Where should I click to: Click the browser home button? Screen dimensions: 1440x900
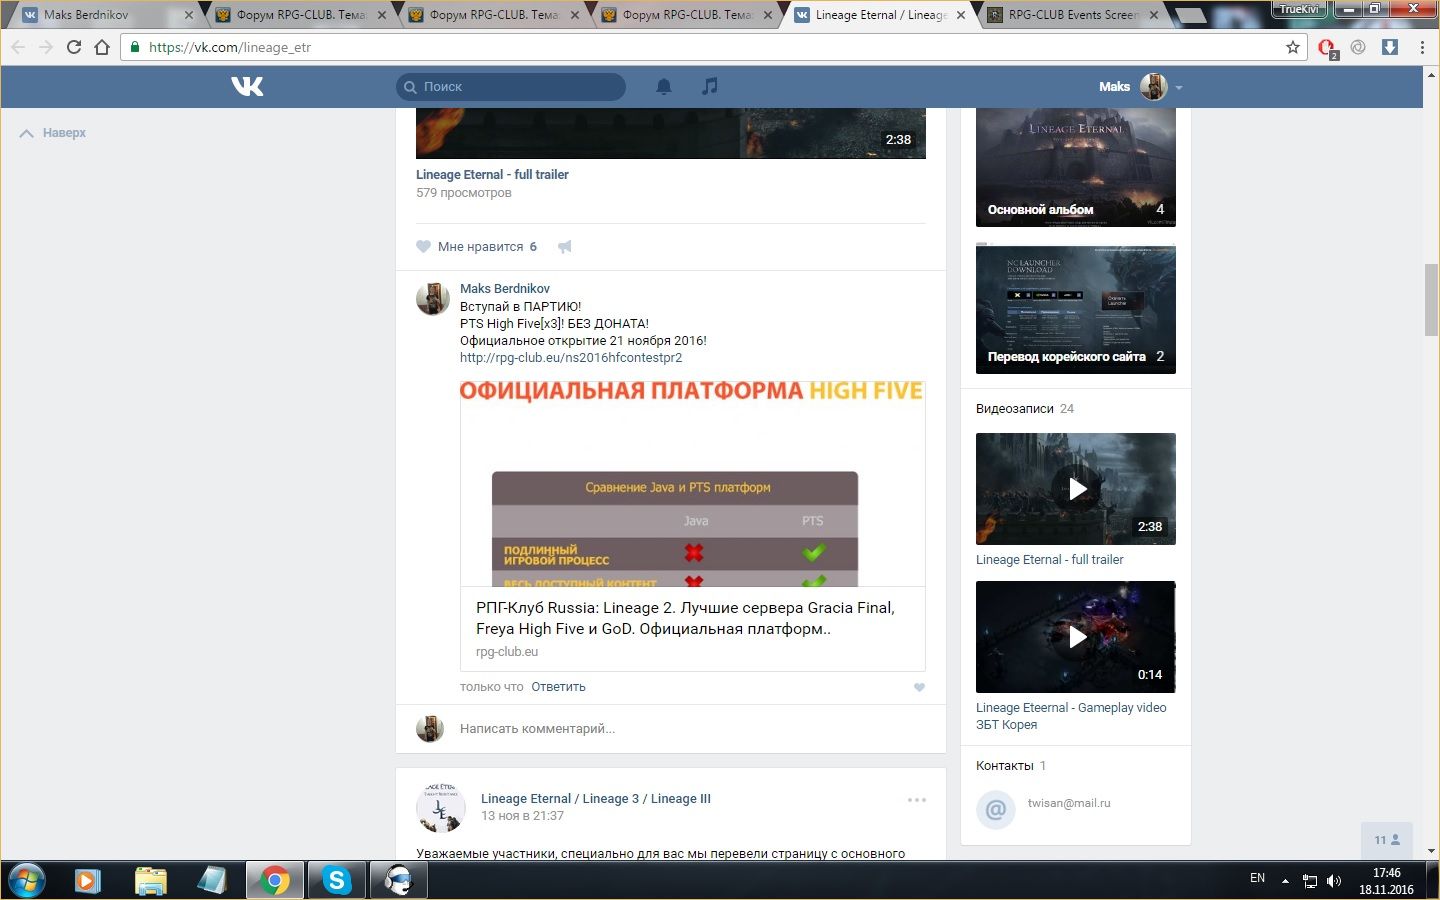coord(102,47)
